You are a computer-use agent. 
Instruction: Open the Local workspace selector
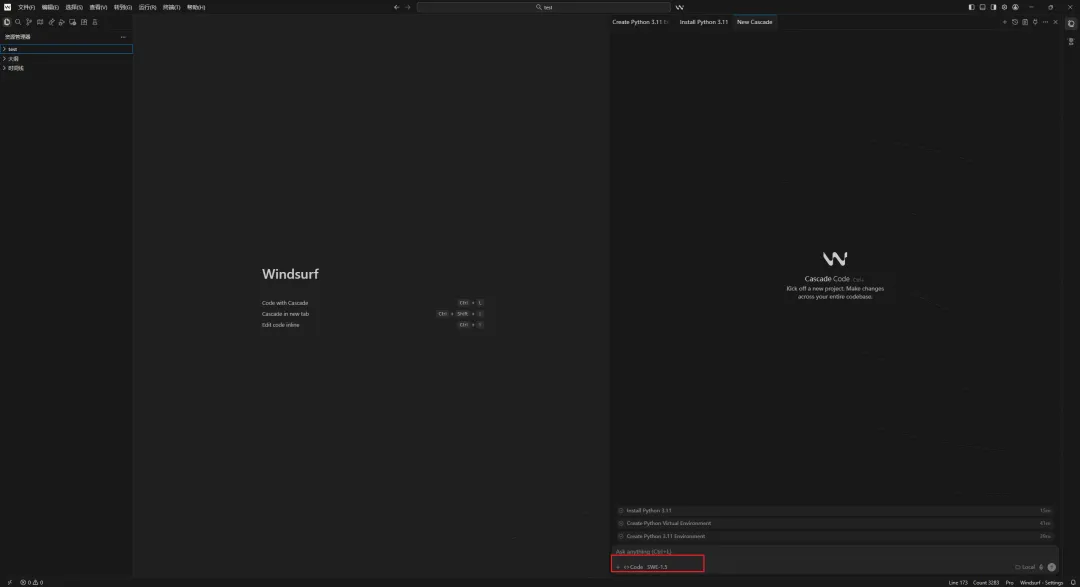[x=1025, y=567]
